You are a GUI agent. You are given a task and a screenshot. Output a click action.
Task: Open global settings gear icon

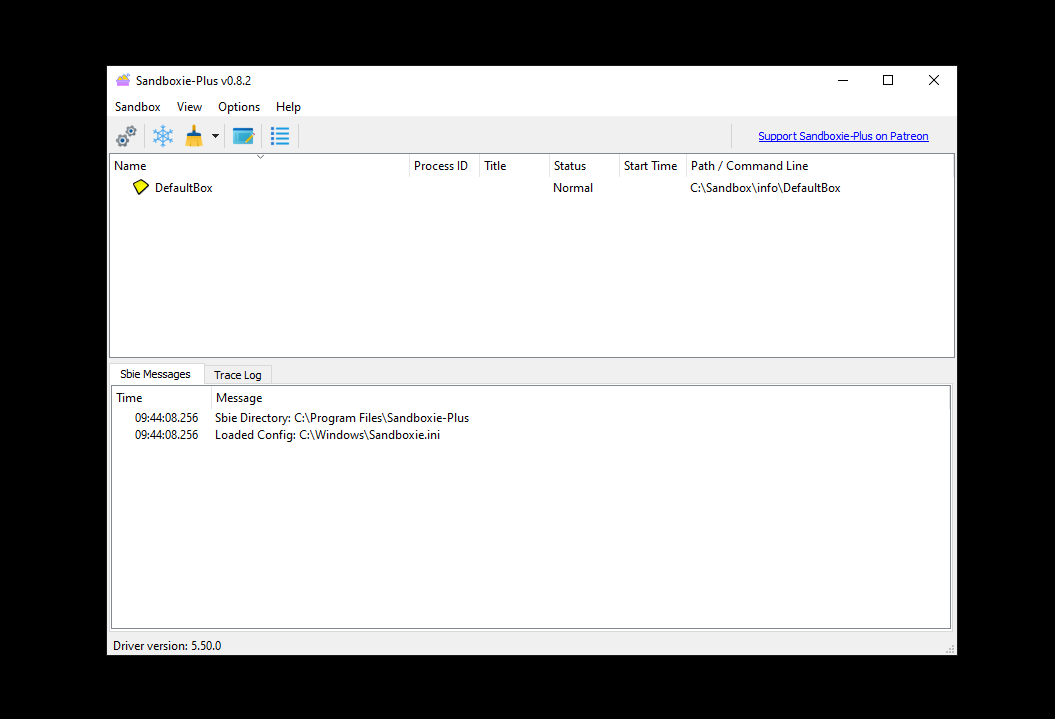(x=126, y=136)
